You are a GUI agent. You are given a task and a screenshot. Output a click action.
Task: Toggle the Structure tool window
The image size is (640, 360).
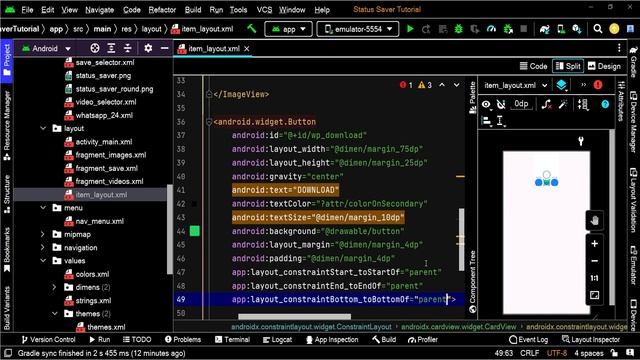(x=7, y=194)
